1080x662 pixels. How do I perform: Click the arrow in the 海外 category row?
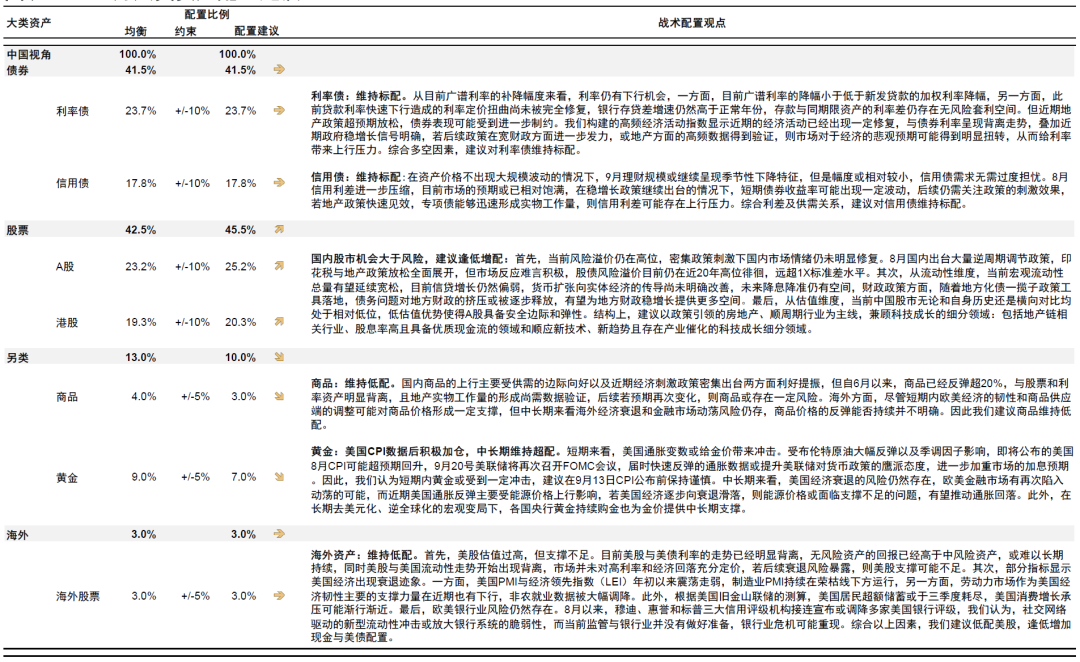coord(279,534)
